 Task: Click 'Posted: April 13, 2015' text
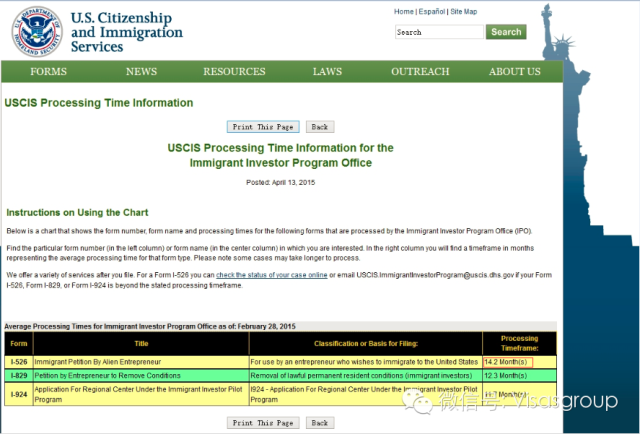tap(280, 183)
